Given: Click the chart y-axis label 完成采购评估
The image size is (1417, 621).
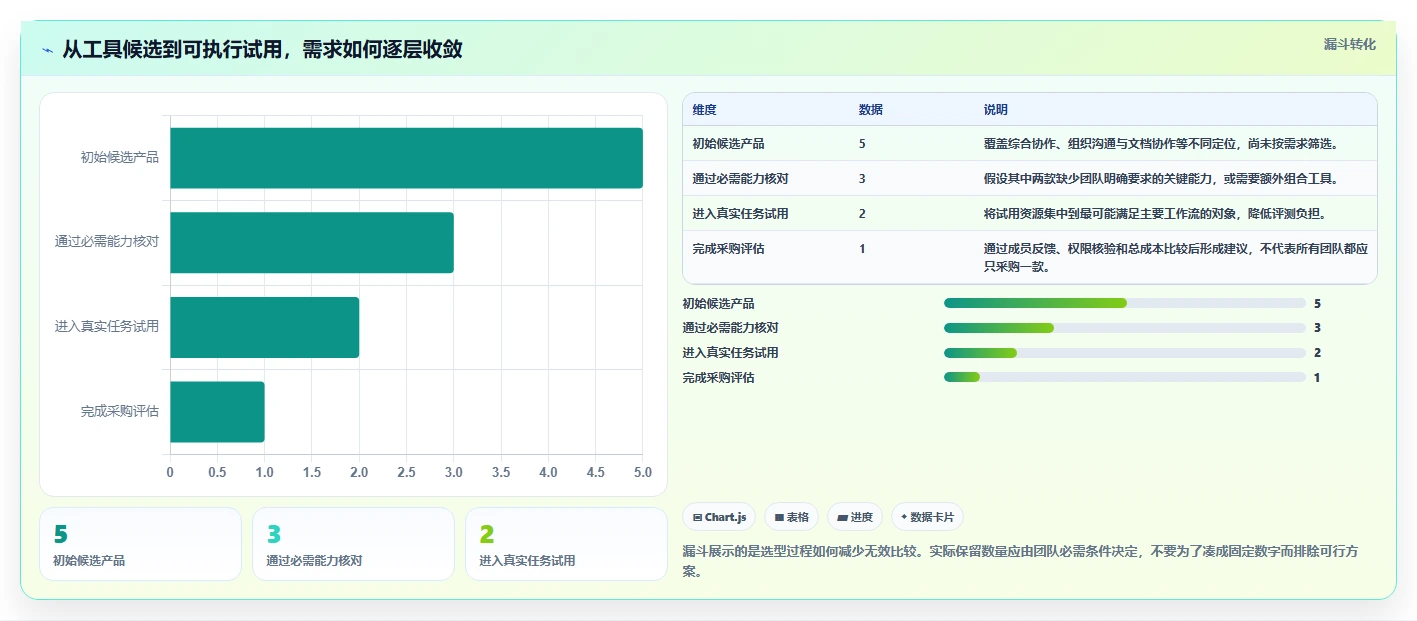Looking at the screenshot, I should 120,411.
